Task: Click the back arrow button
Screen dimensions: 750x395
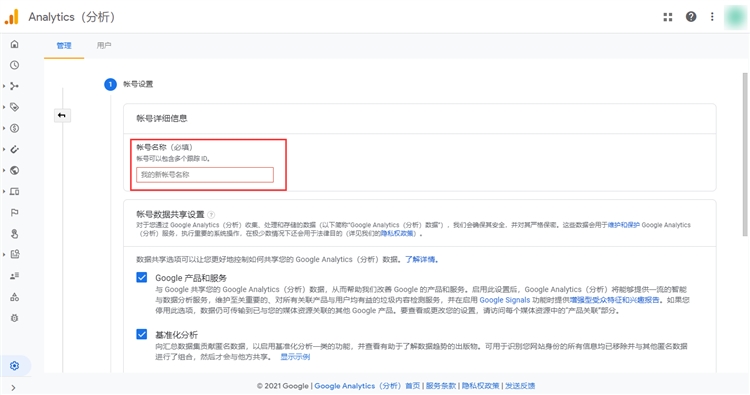Action: coord(62,115)
